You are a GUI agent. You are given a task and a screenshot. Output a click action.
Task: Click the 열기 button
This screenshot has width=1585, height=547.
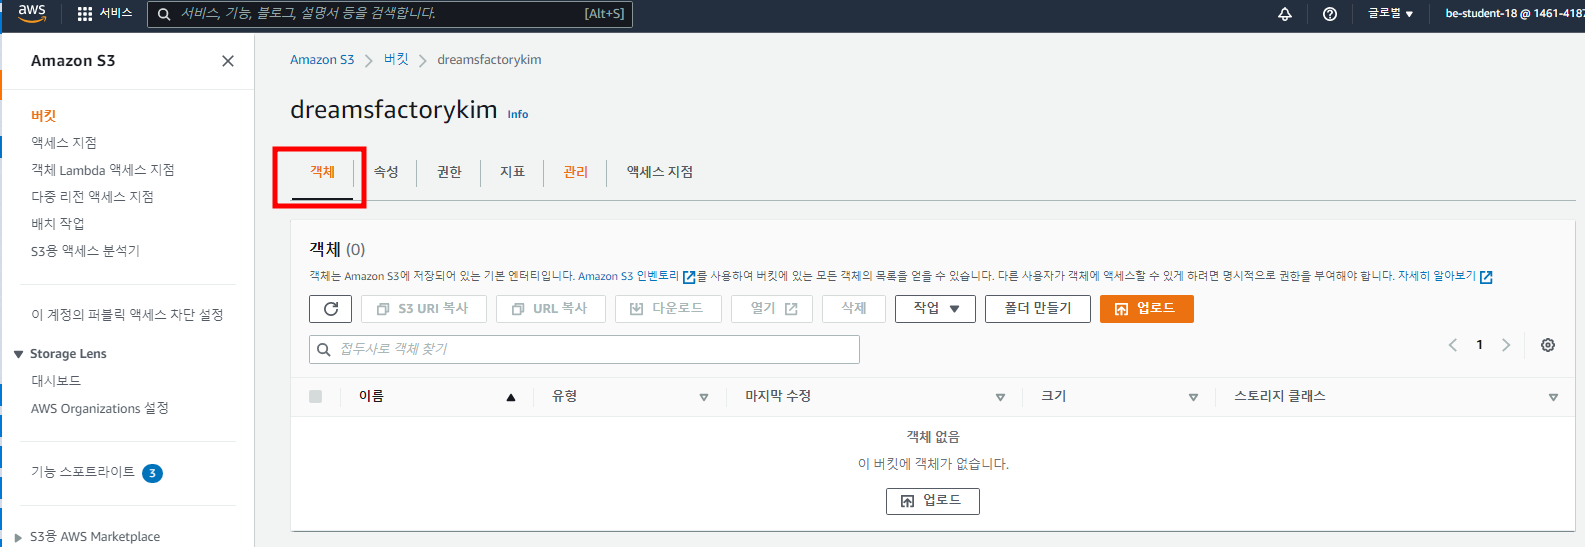[x=772, y=309]
